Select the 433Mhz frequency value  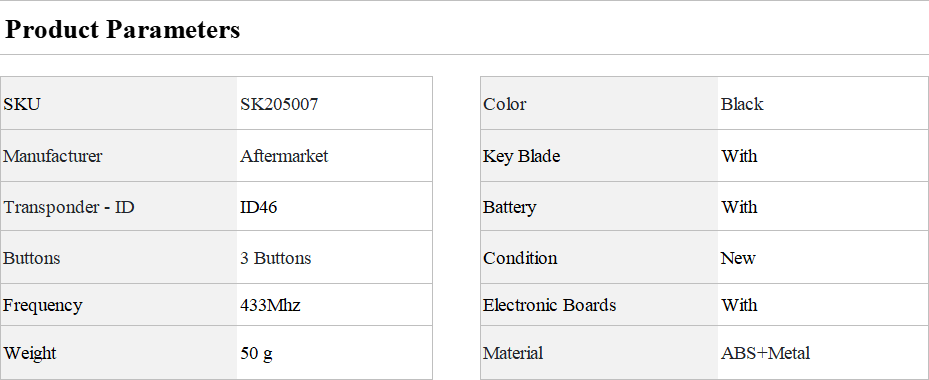tap(270, 305)
